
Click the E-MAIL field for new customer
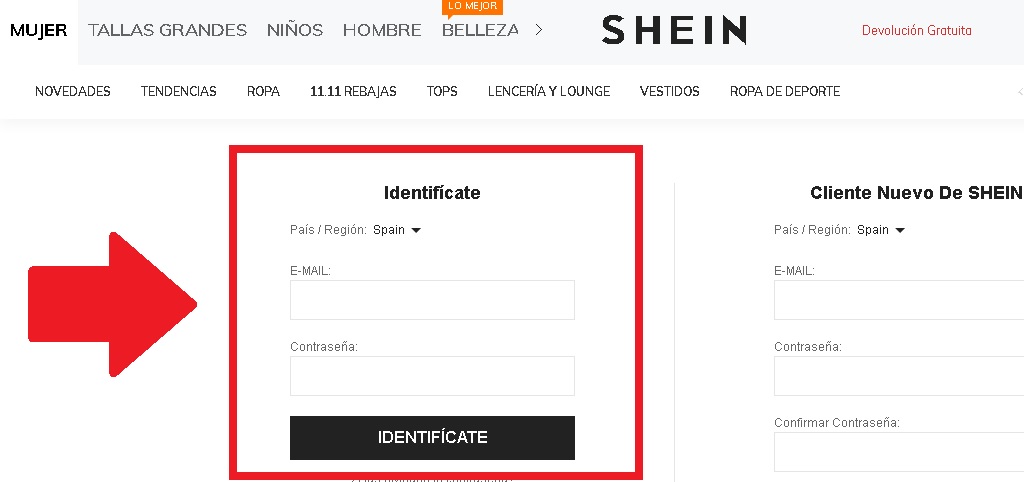[898, 300]
